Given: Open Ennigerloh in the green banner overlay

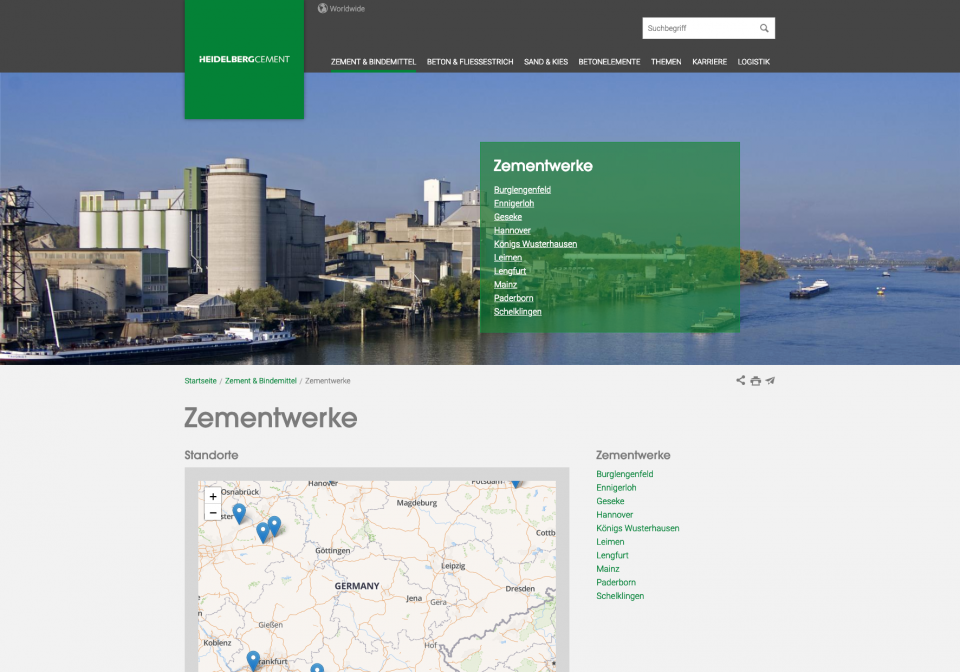Looking at the screenshot, I should click(x=514, y=203).
